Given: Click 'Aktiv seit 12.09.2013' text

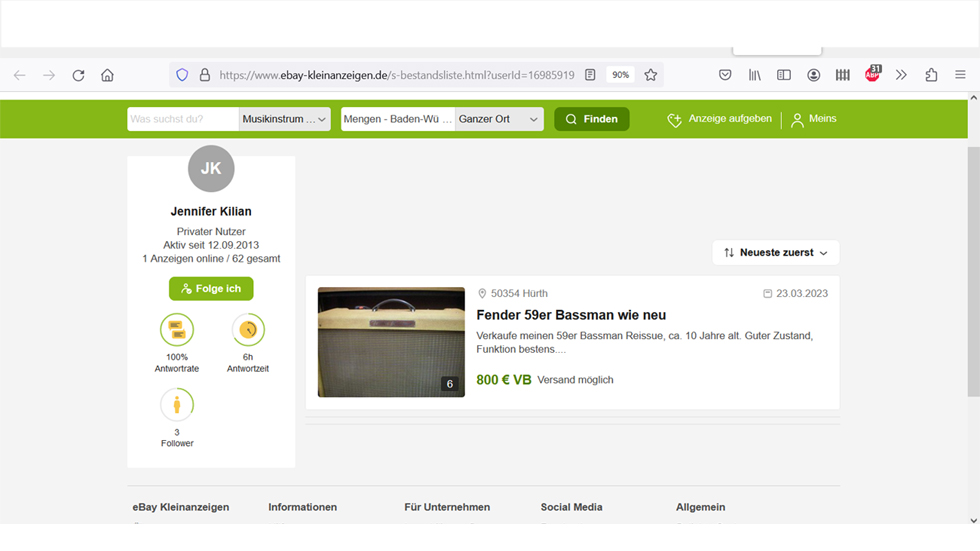Looking at the screenshot, I should coord(211,245).
